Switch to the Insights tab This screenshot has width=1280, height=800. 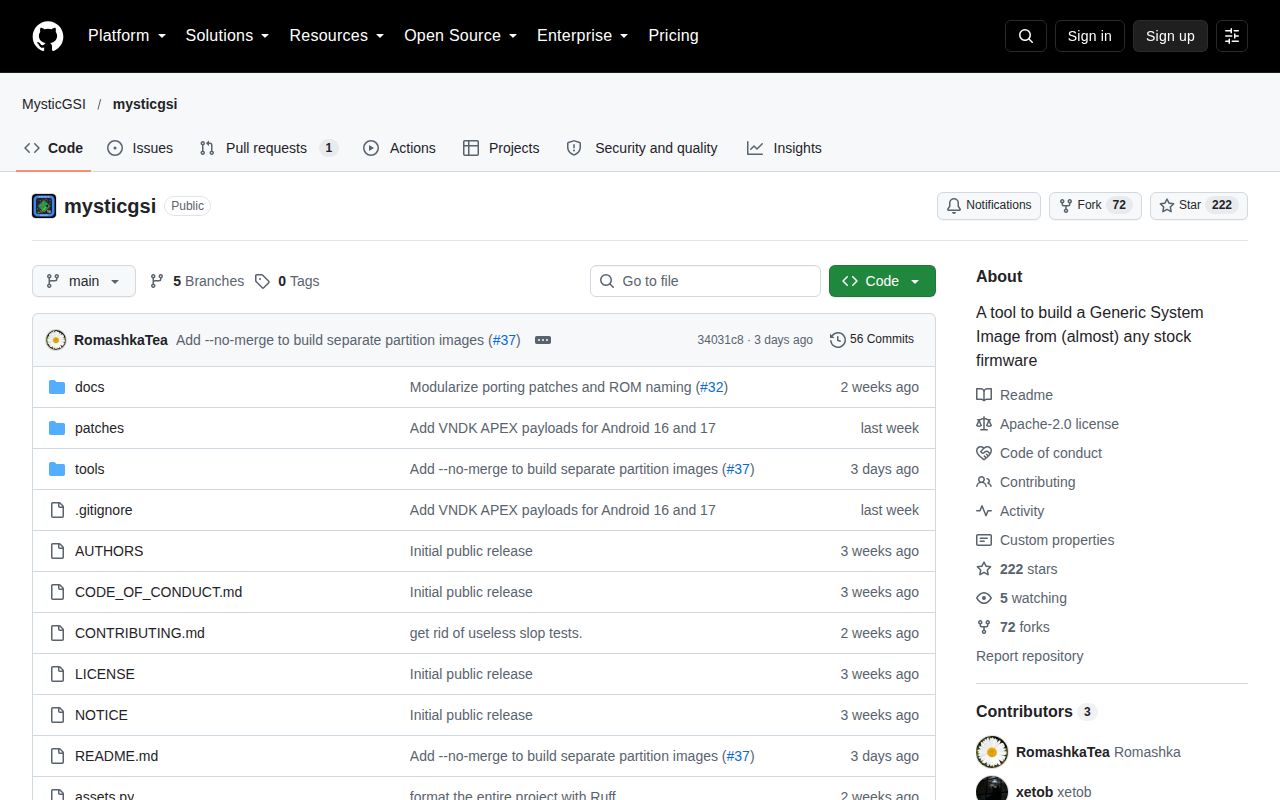click(x=784, y=148)
